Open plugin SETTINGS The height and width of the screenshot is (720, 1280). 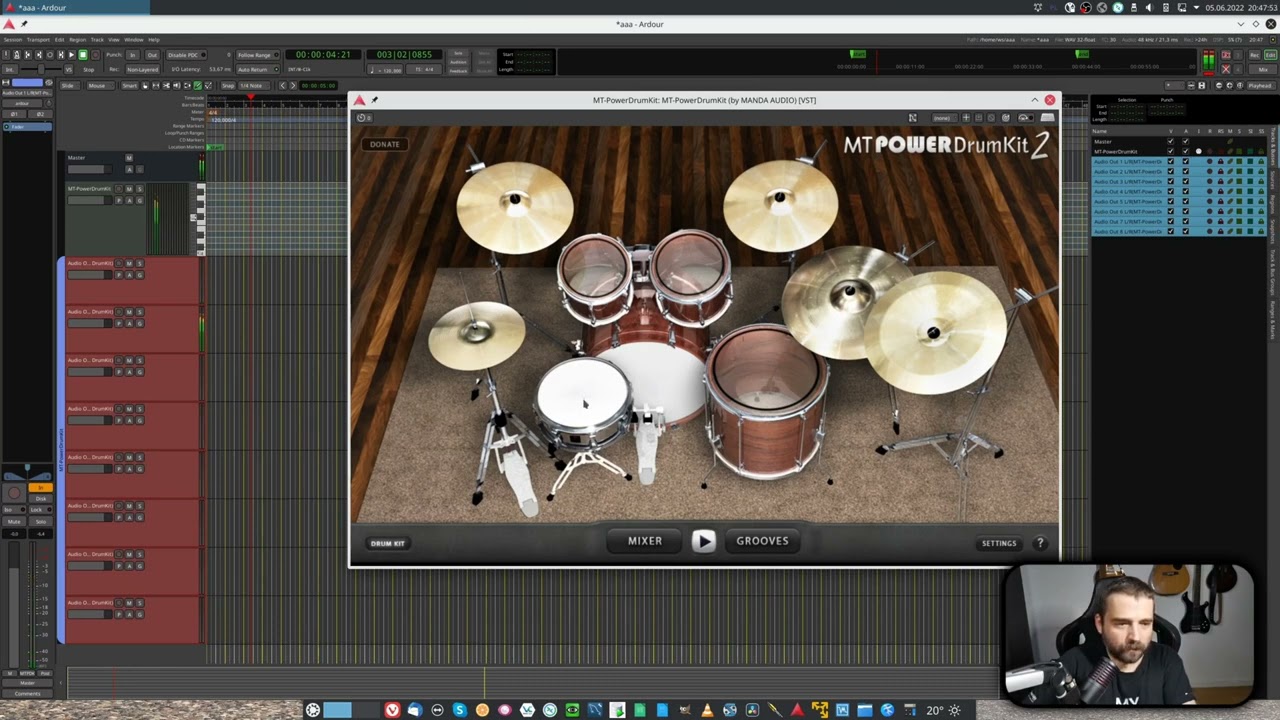click(999, 543)
